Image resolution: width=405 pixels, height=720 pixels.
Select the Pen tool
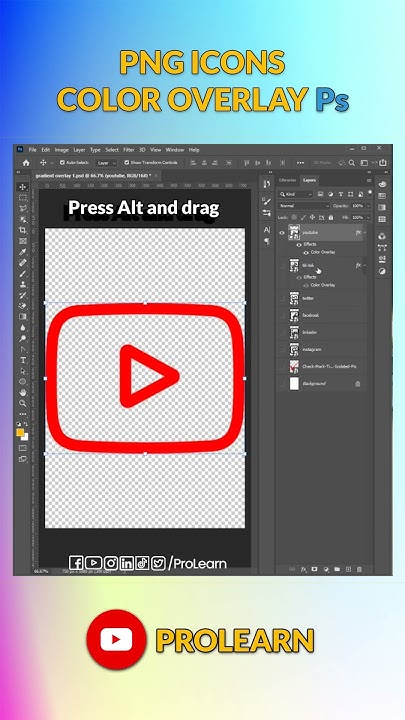[22, 349]
